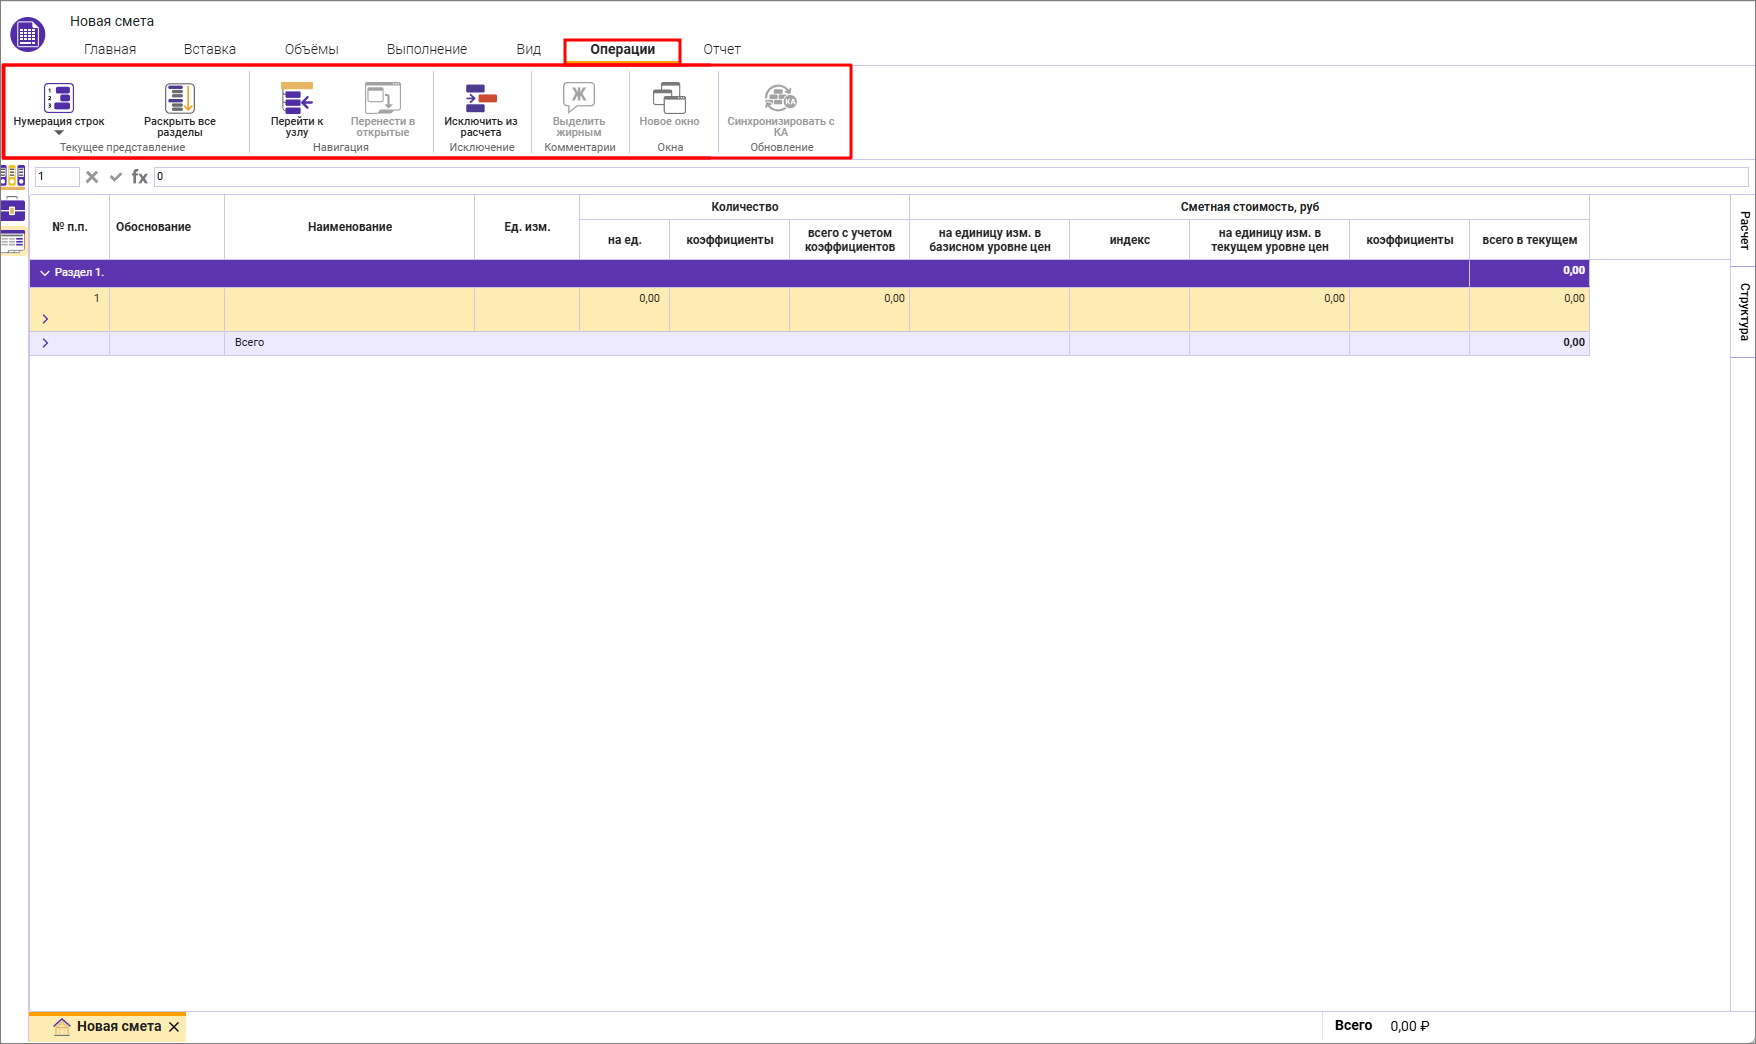Click the Нумерация строк ribbon icon
1756x1044 pixels.
pyautogui.click(x=59, y=98)
